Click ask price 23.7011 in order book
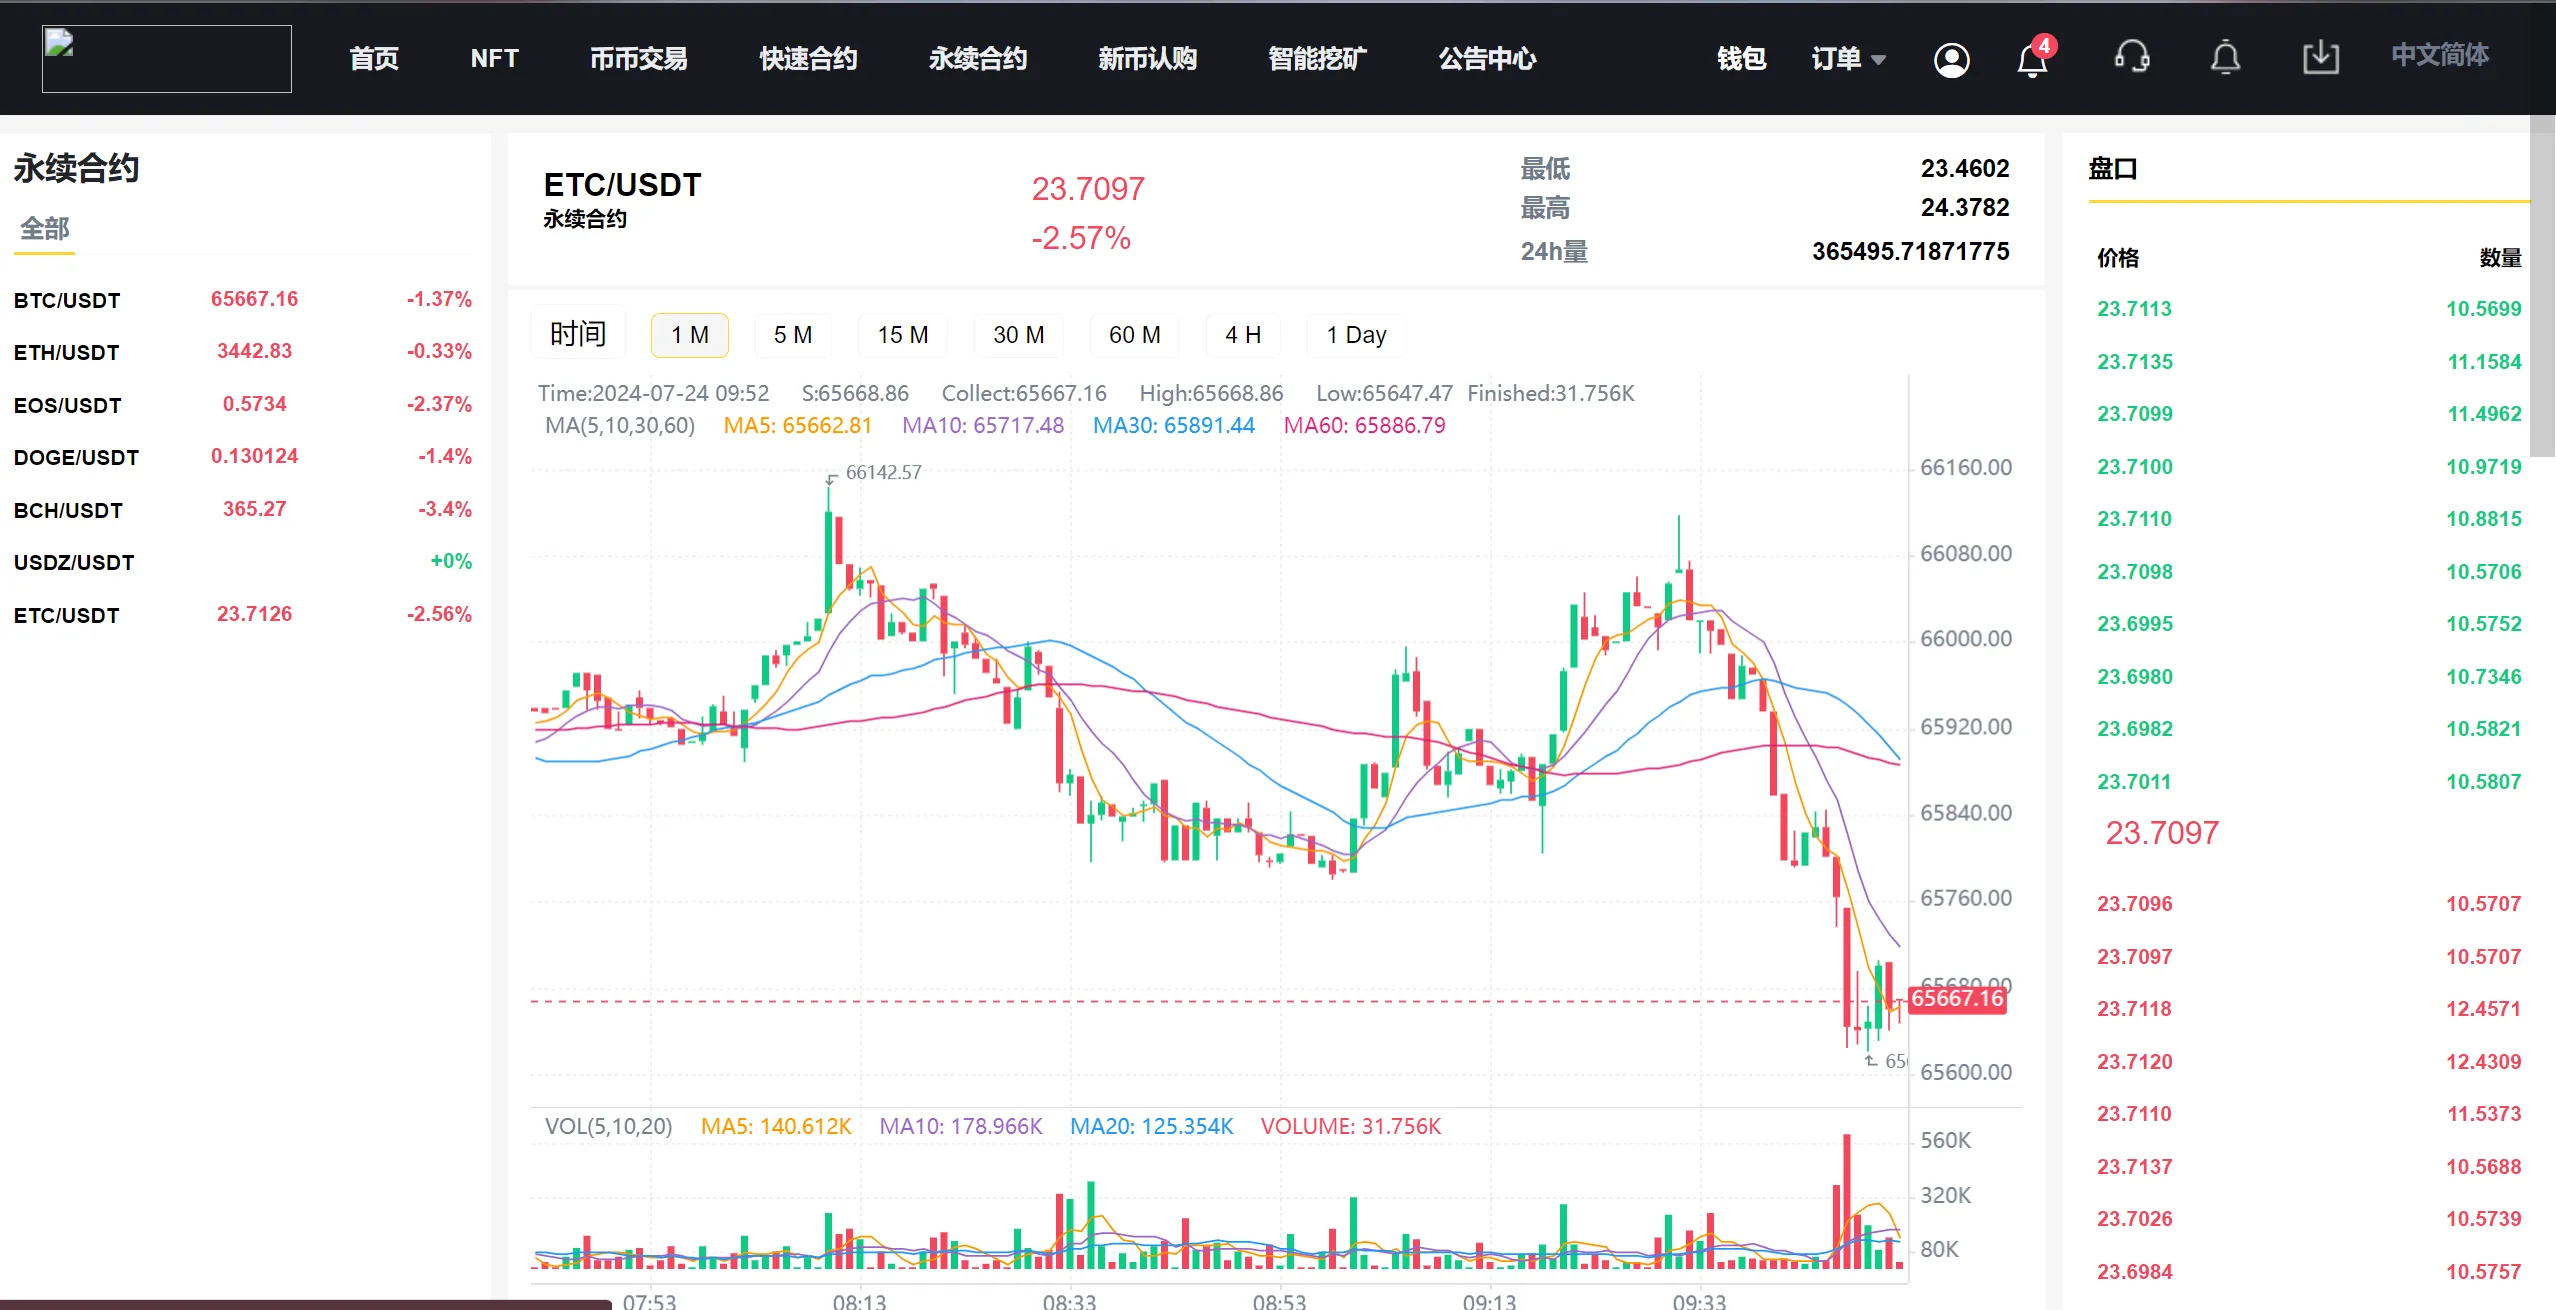This screenshot has width=2556, height=1310. pos(2134,782)
